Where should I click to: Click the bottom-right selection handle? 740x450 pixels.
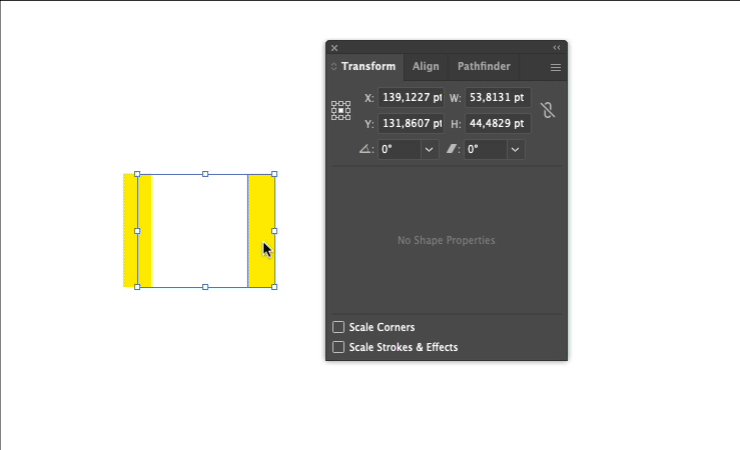point(275,287)
